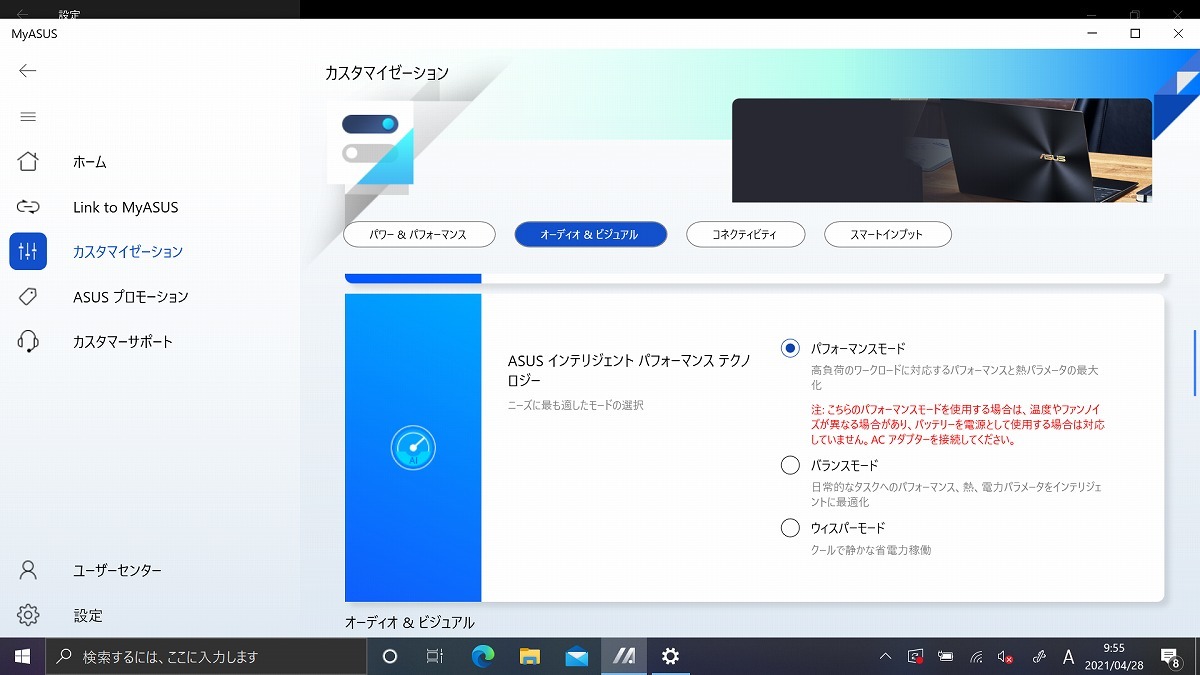Open Wi-Fi network tray icon
Screen dimensions: 1200x675
977,656
